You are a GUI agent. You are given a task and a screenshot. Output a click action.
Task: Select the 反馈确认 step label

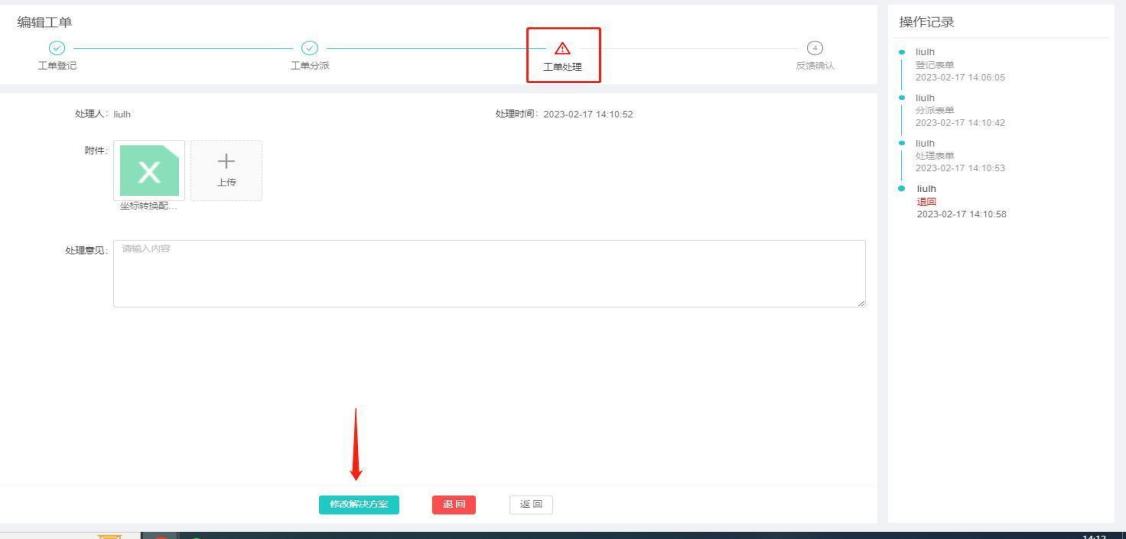(x=816, y=66)
